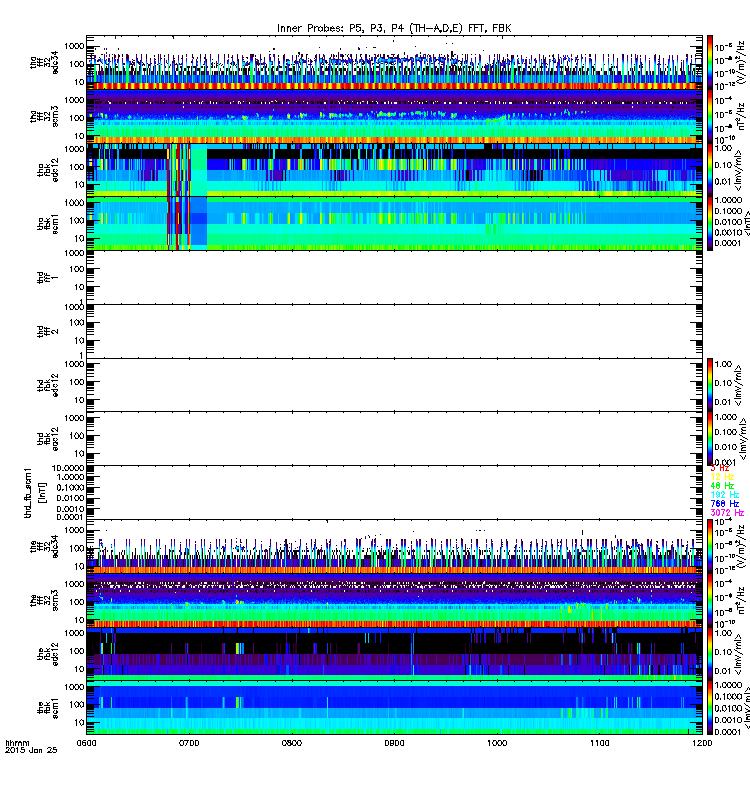Viewport: 750px width, 800px height.
Task: Select the 0800 time axis label
Action: point(291,743)
